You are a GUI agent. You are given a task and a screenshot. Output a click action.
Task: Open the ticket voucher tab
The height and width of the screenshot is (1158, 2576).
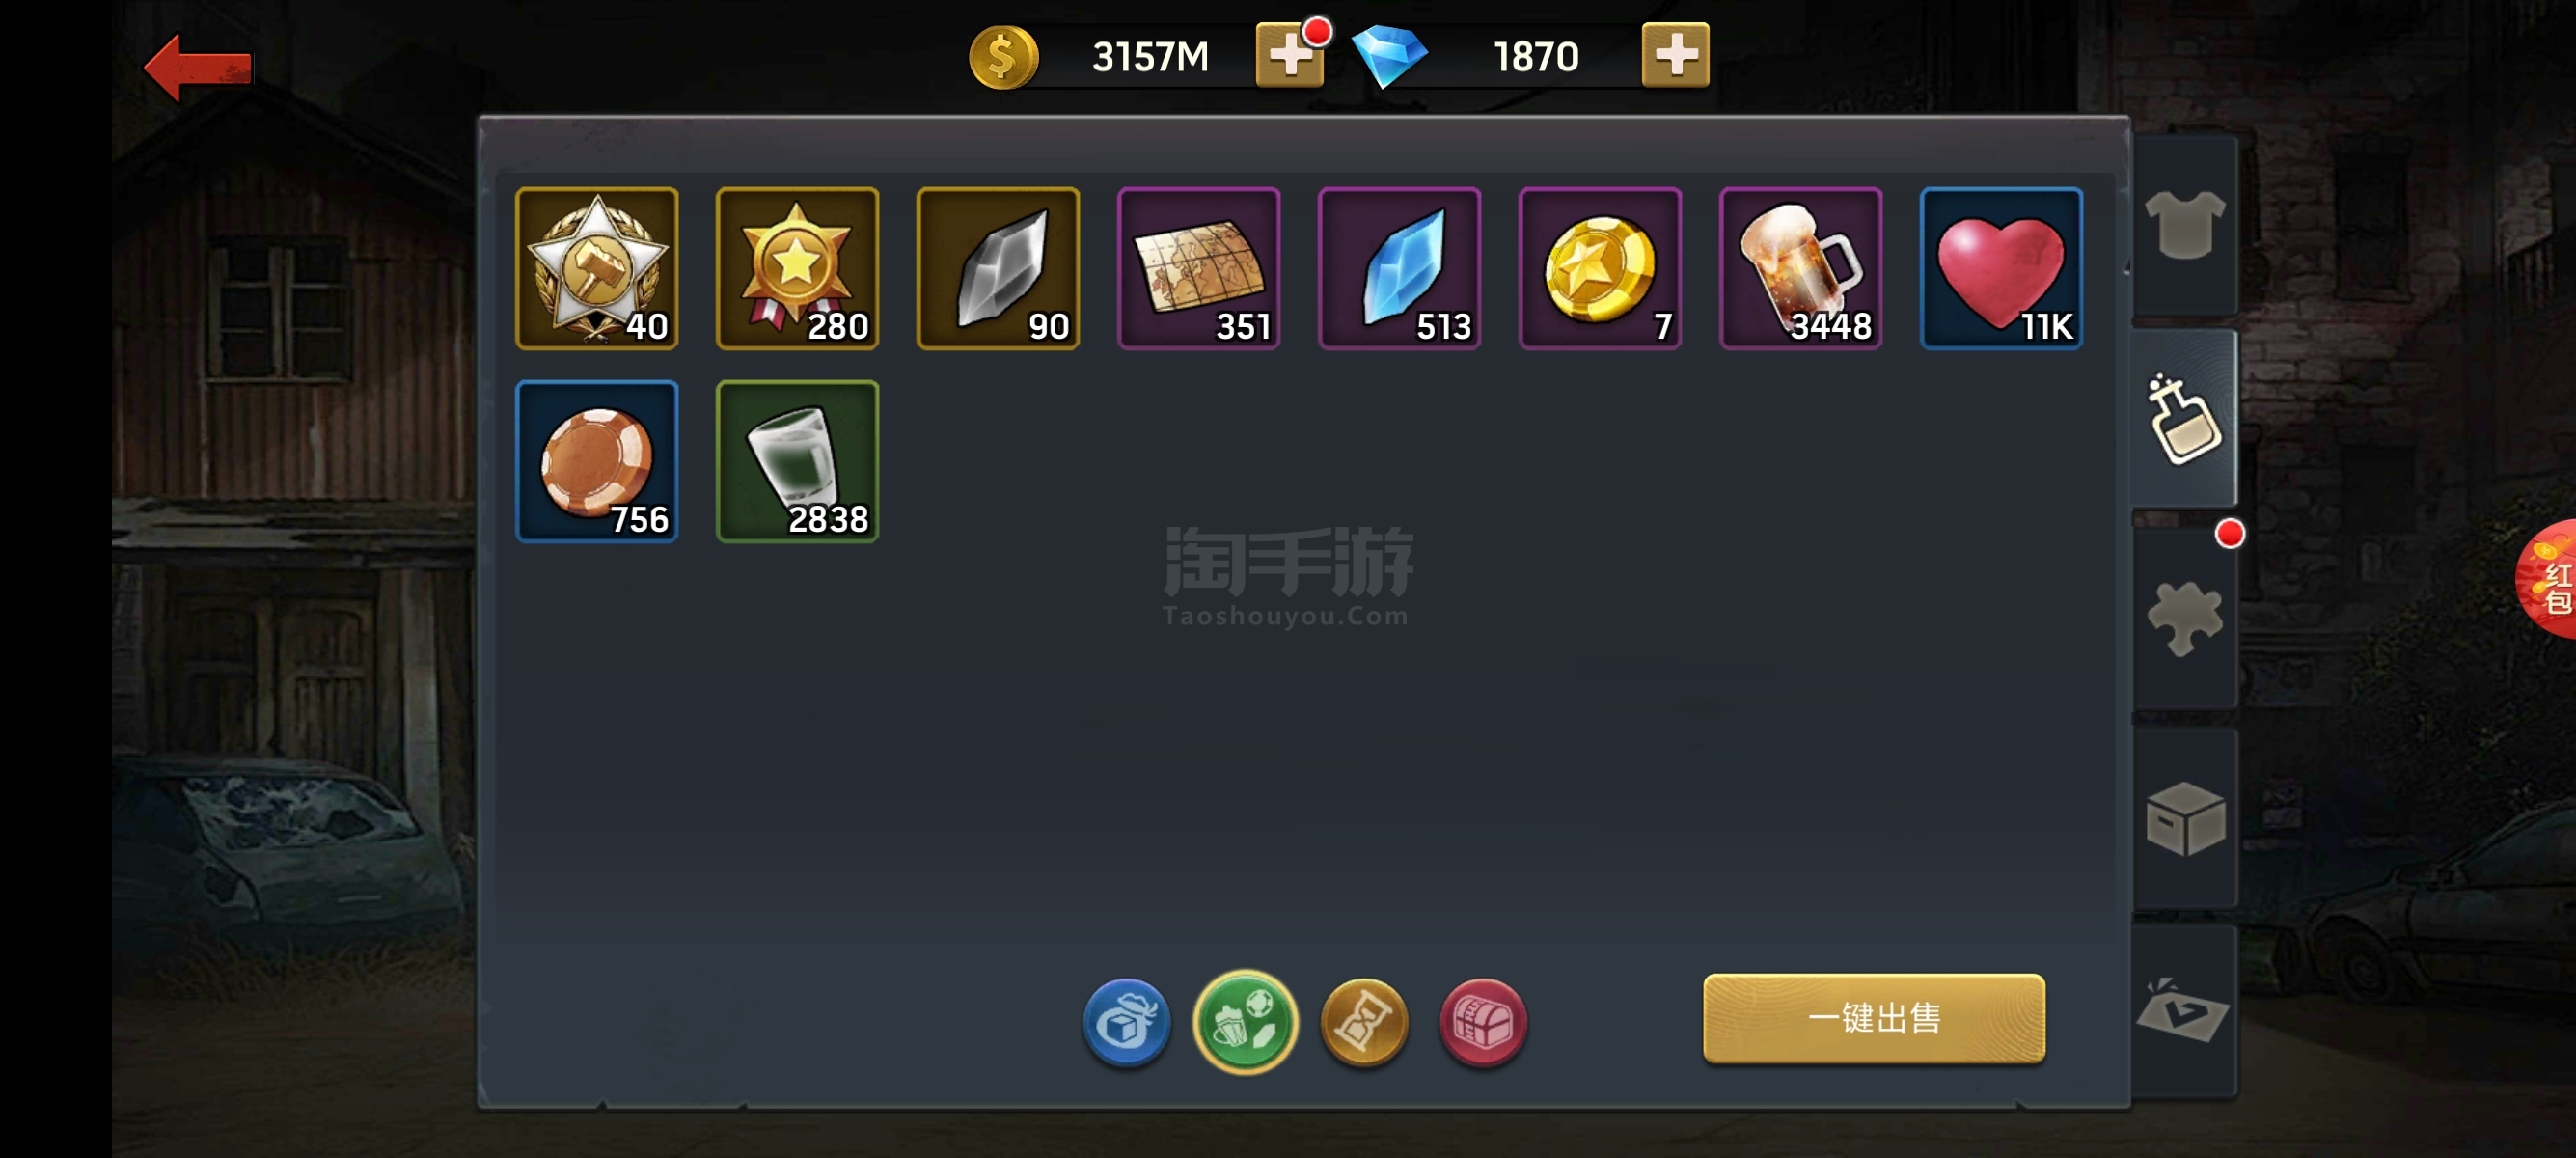point(2184,1011)
